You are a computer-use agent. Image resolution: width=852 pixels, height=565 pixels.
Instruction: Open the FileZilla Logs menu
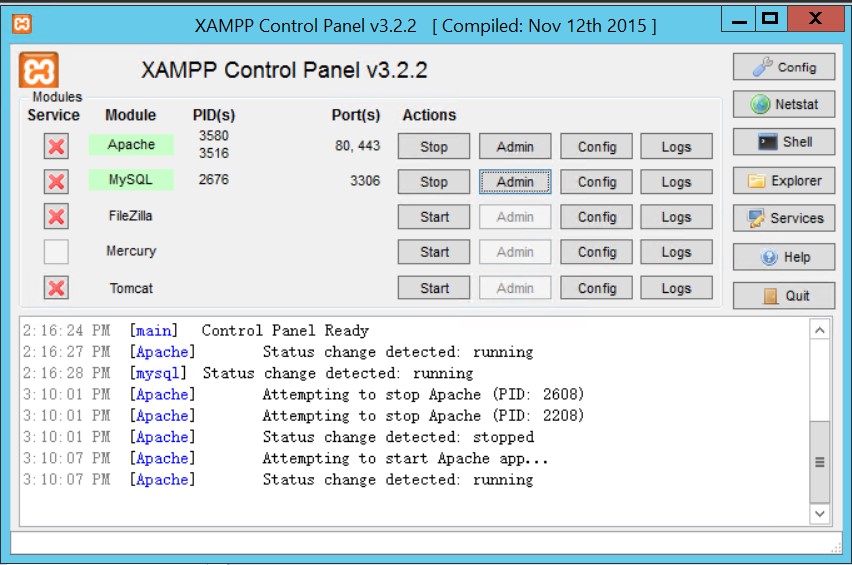point(676,217)
